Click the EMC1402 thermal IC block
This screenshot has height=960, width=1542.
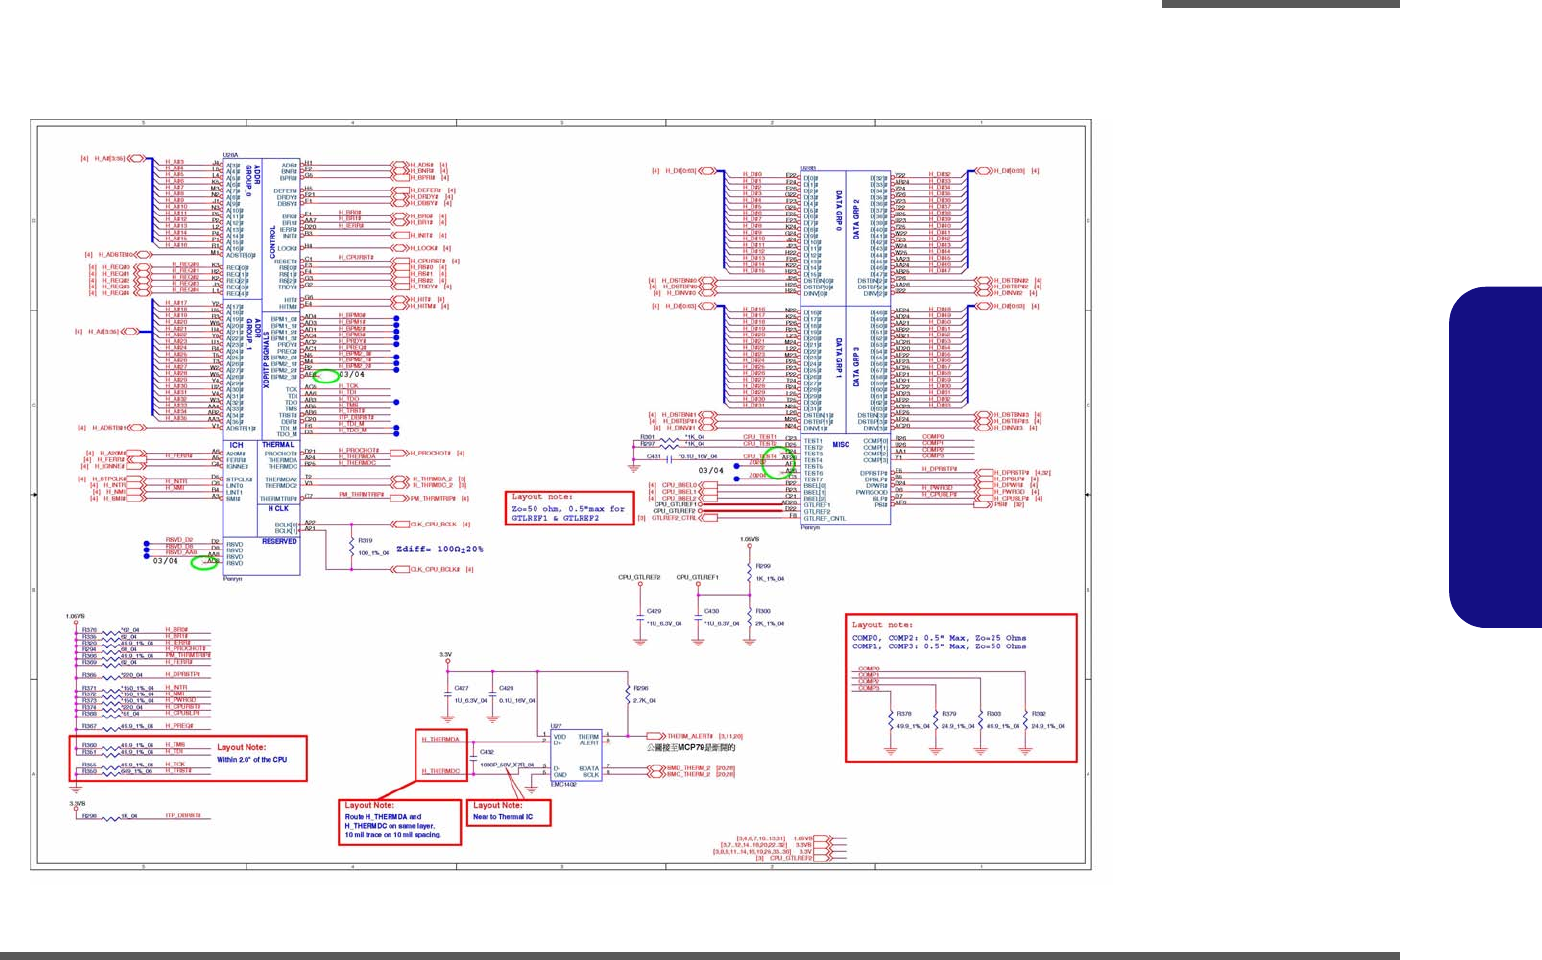coord(576,755)
